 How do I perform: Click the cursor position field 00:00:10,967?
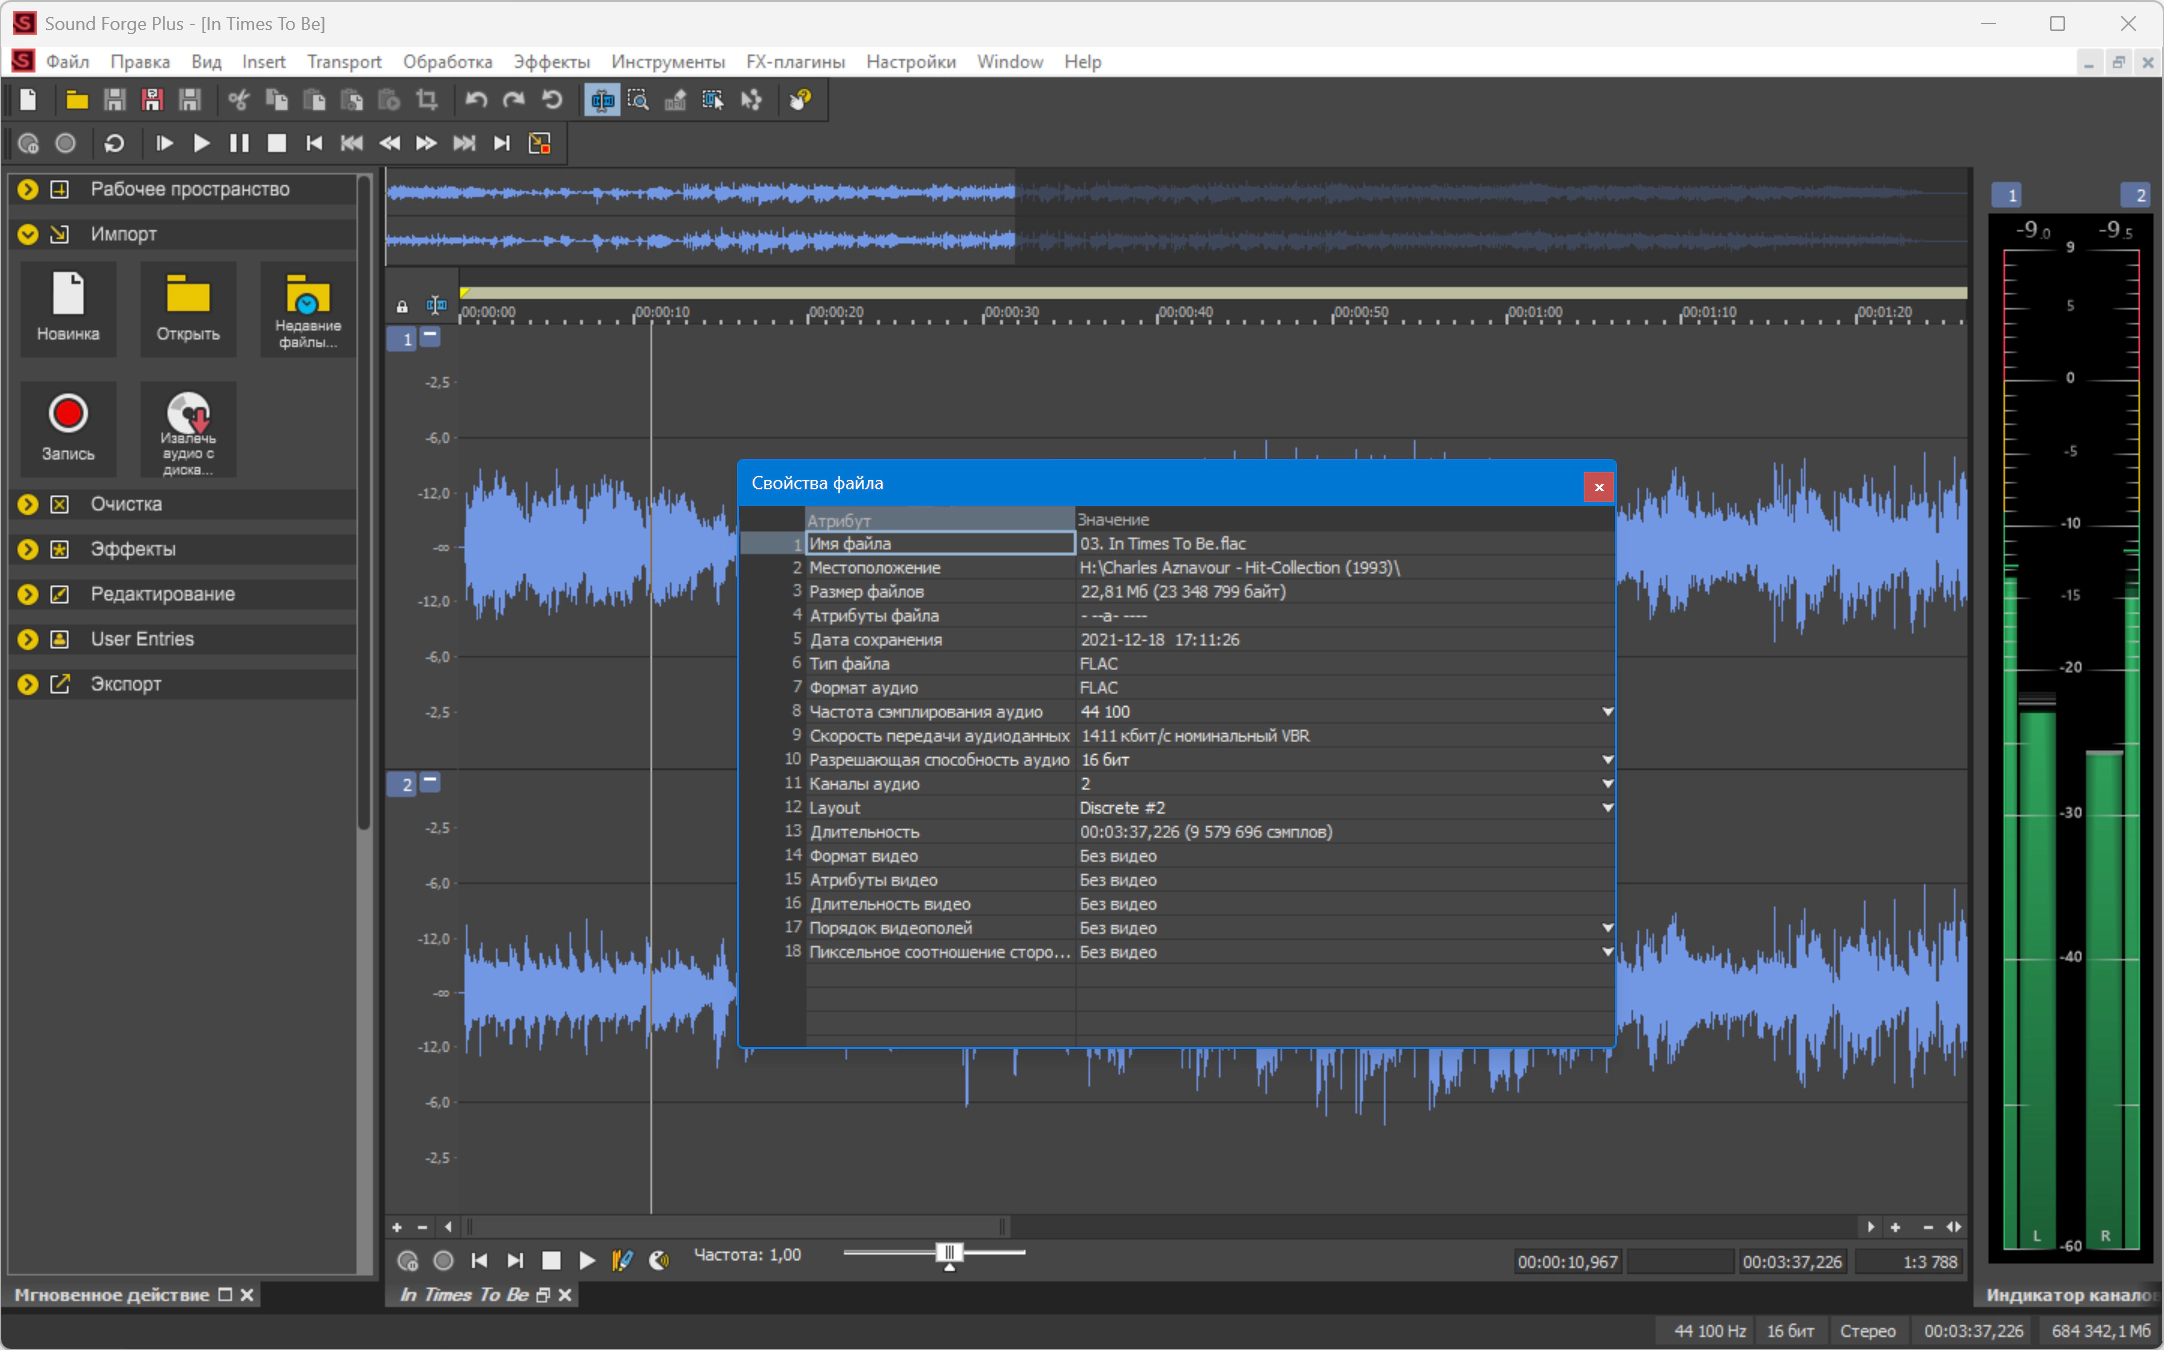point(1567,1262)
